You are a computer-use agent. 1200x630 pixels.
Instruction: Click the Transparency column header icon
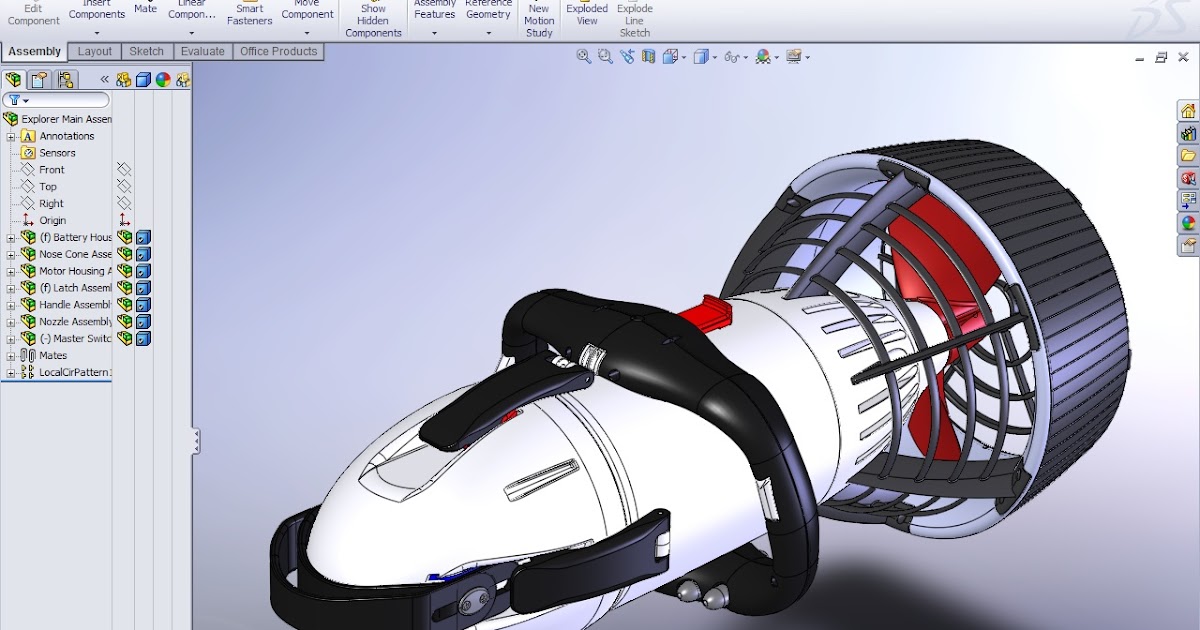click(181, 80)
